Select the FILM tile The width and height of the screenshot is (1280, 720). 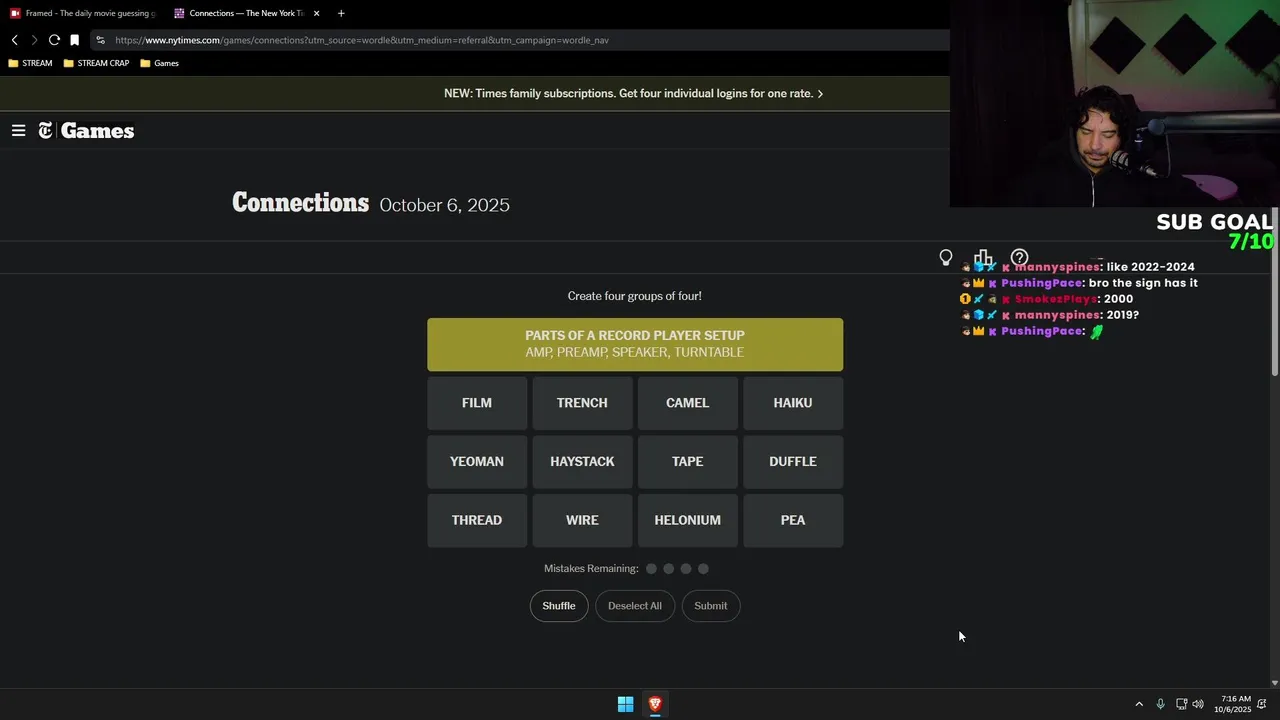click(477, 403)
